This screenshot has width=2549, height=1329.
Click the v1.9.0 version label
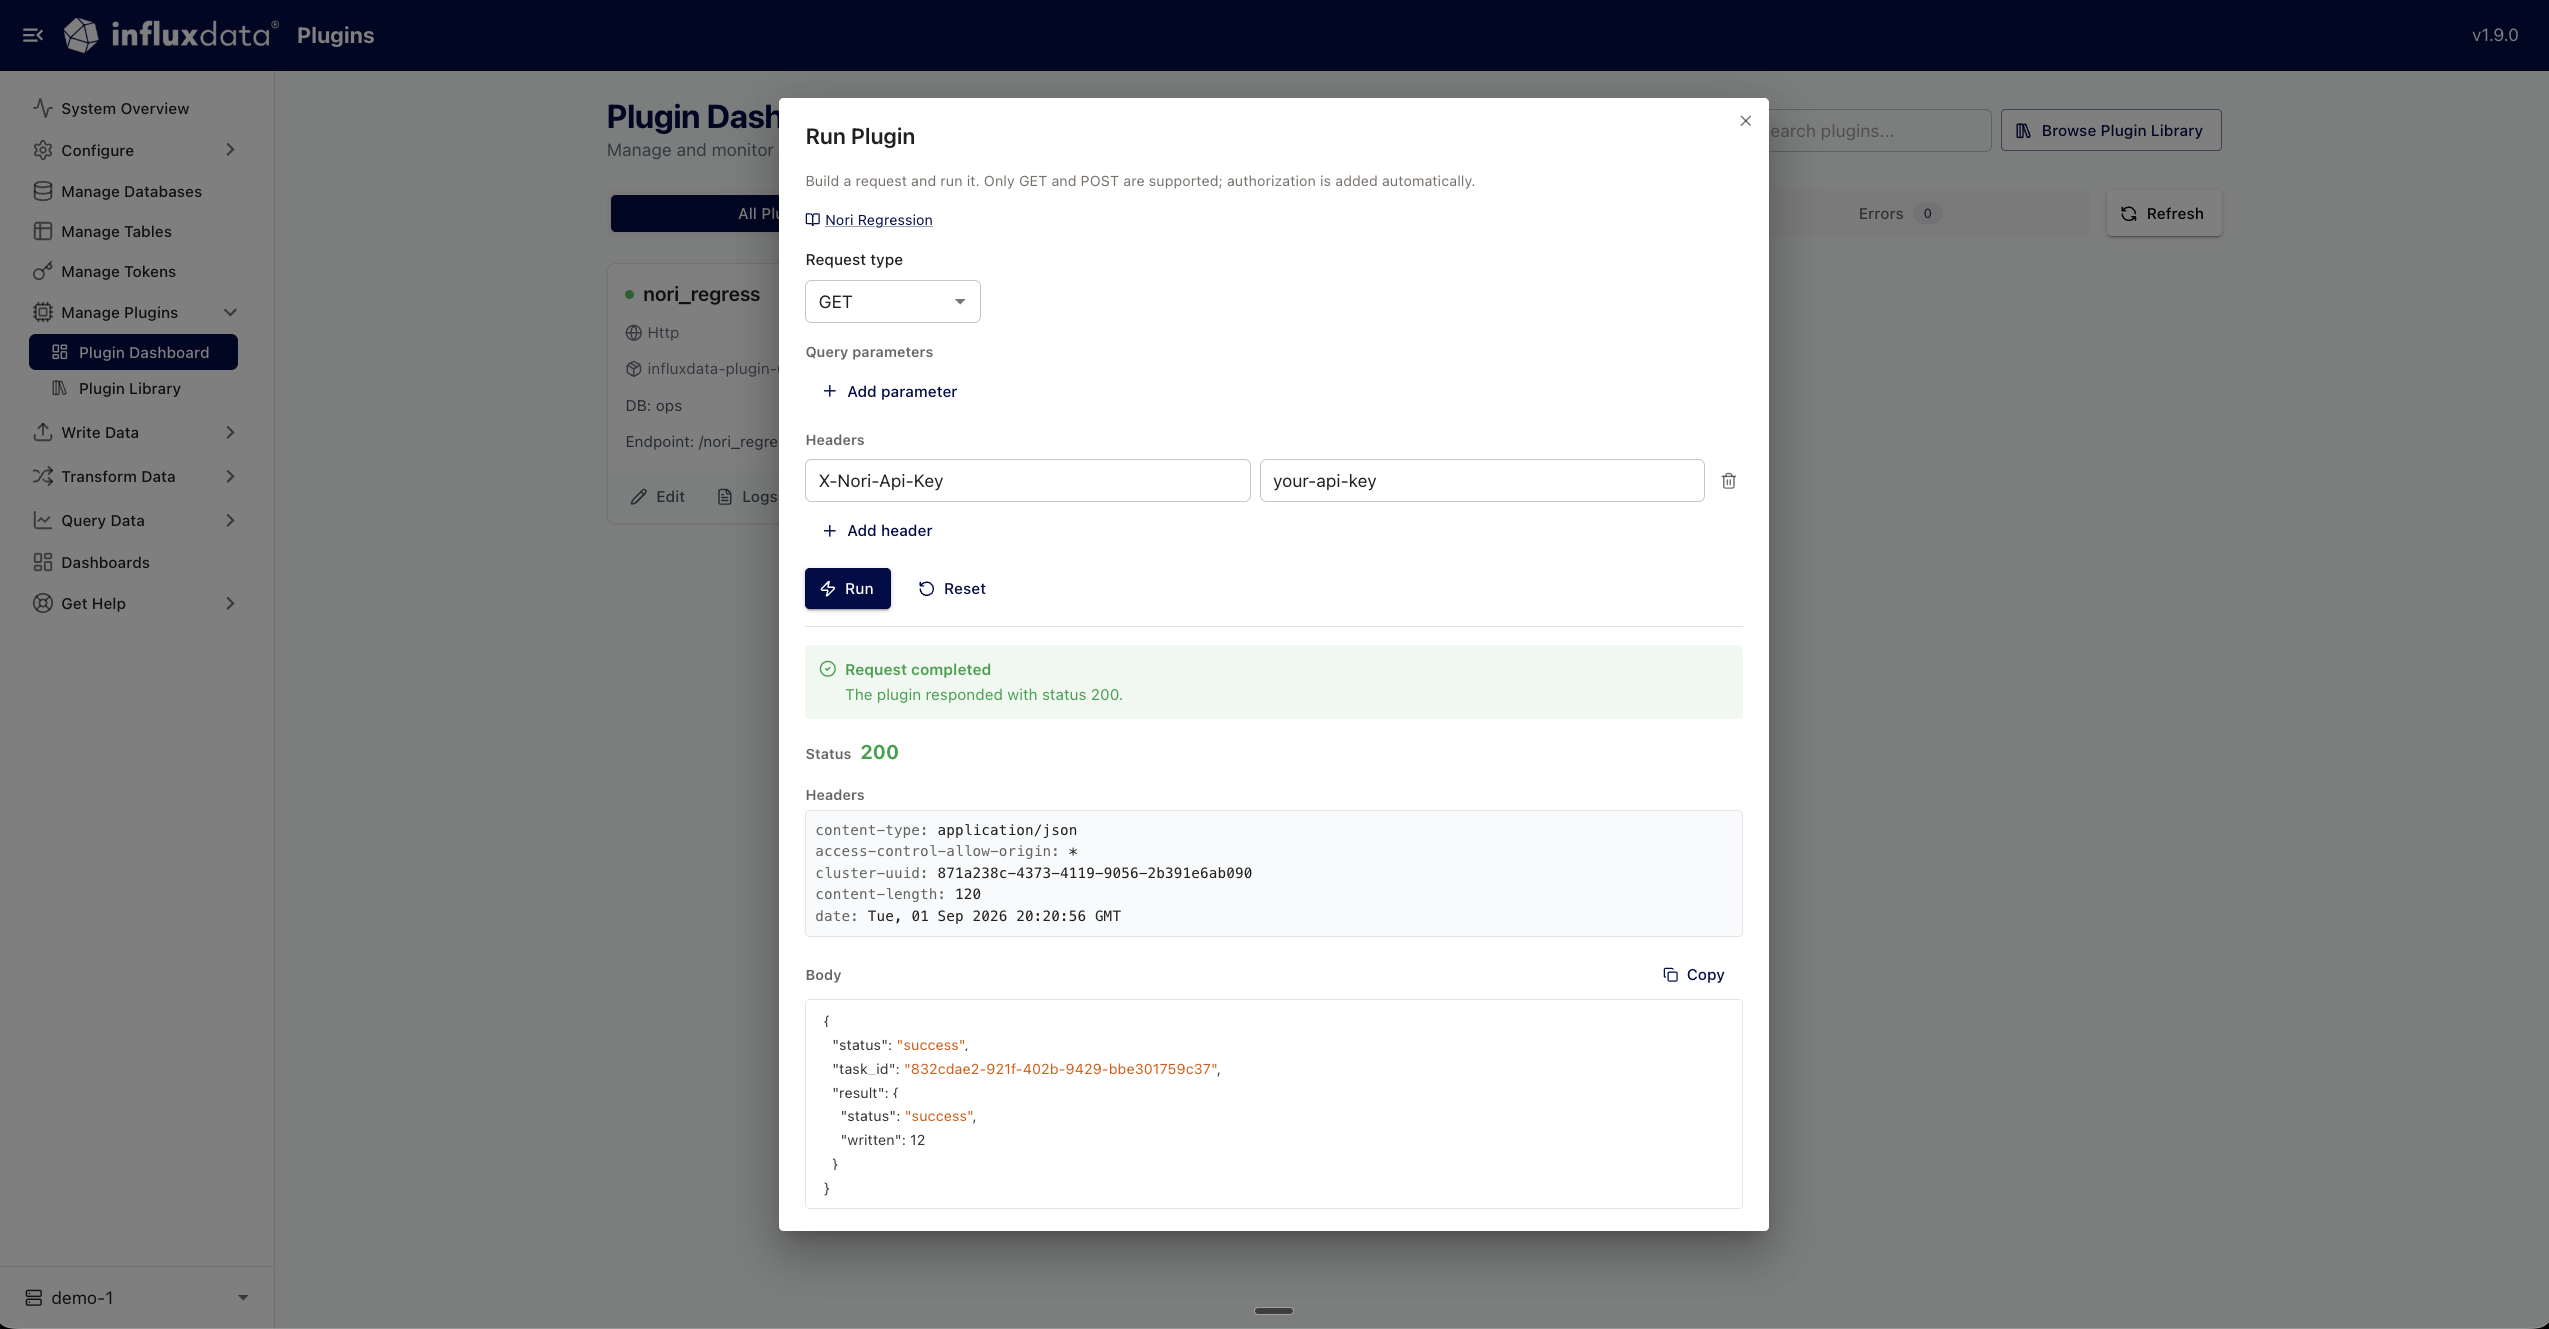(2495, 35)
